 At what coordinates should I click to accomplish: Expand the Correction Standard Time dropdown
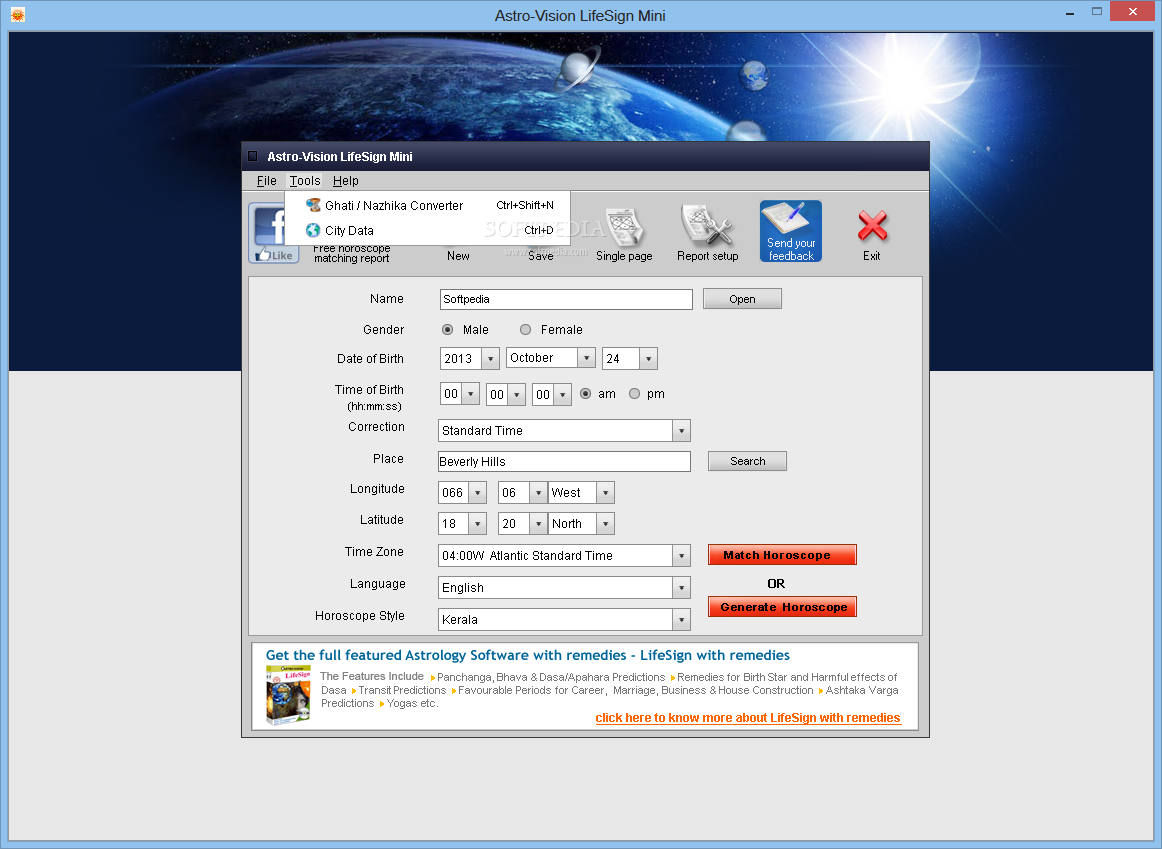[681, 431]
